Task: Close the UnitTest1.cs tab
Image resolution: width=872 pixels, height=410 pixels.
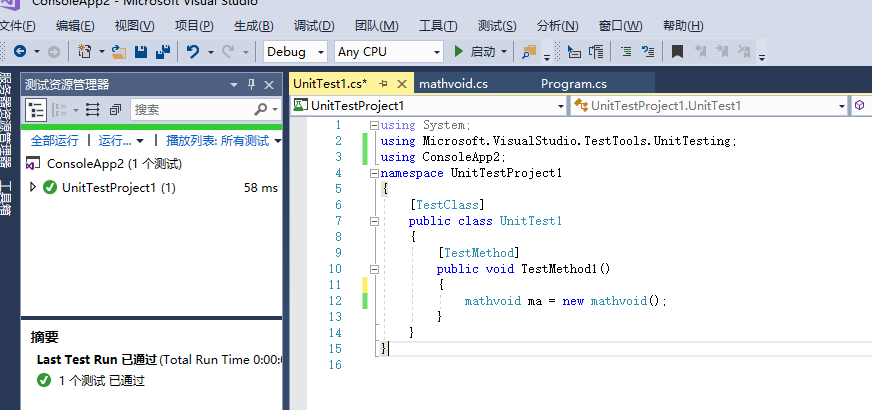Action: 402,84
